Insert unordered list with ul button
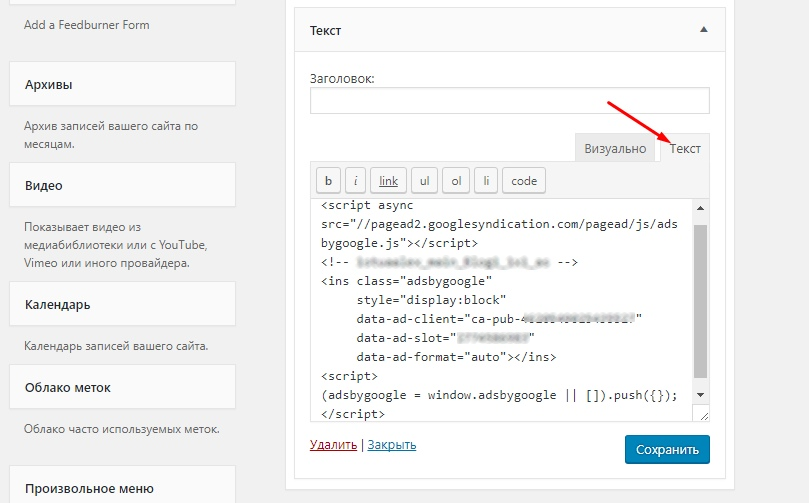This screenshot has width=809, height=503. click(424, 181)
